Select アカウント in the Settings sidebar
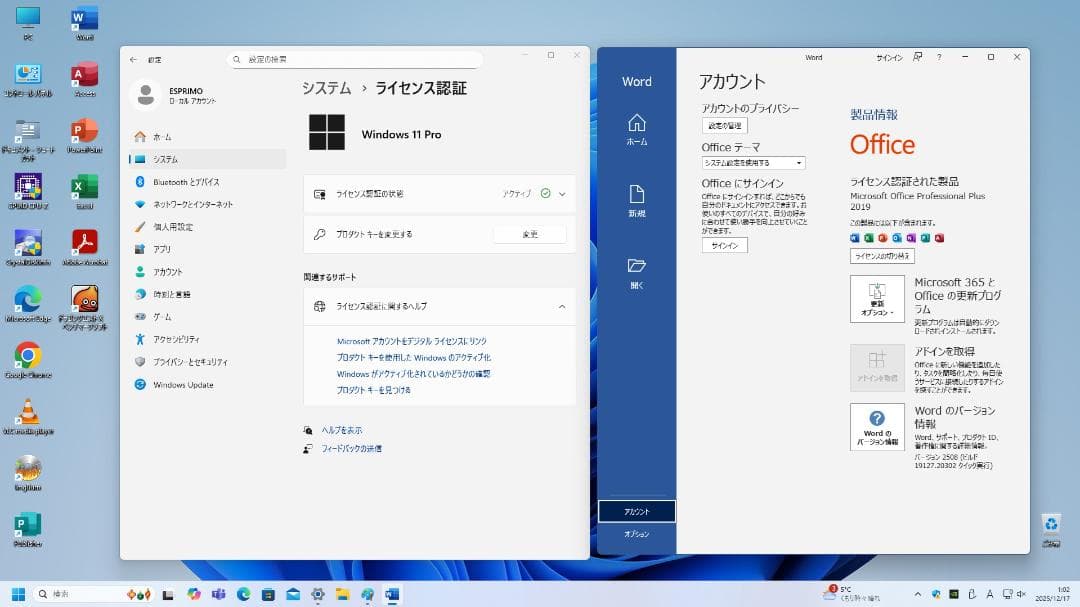1080x607 pixels. point(171,272)
